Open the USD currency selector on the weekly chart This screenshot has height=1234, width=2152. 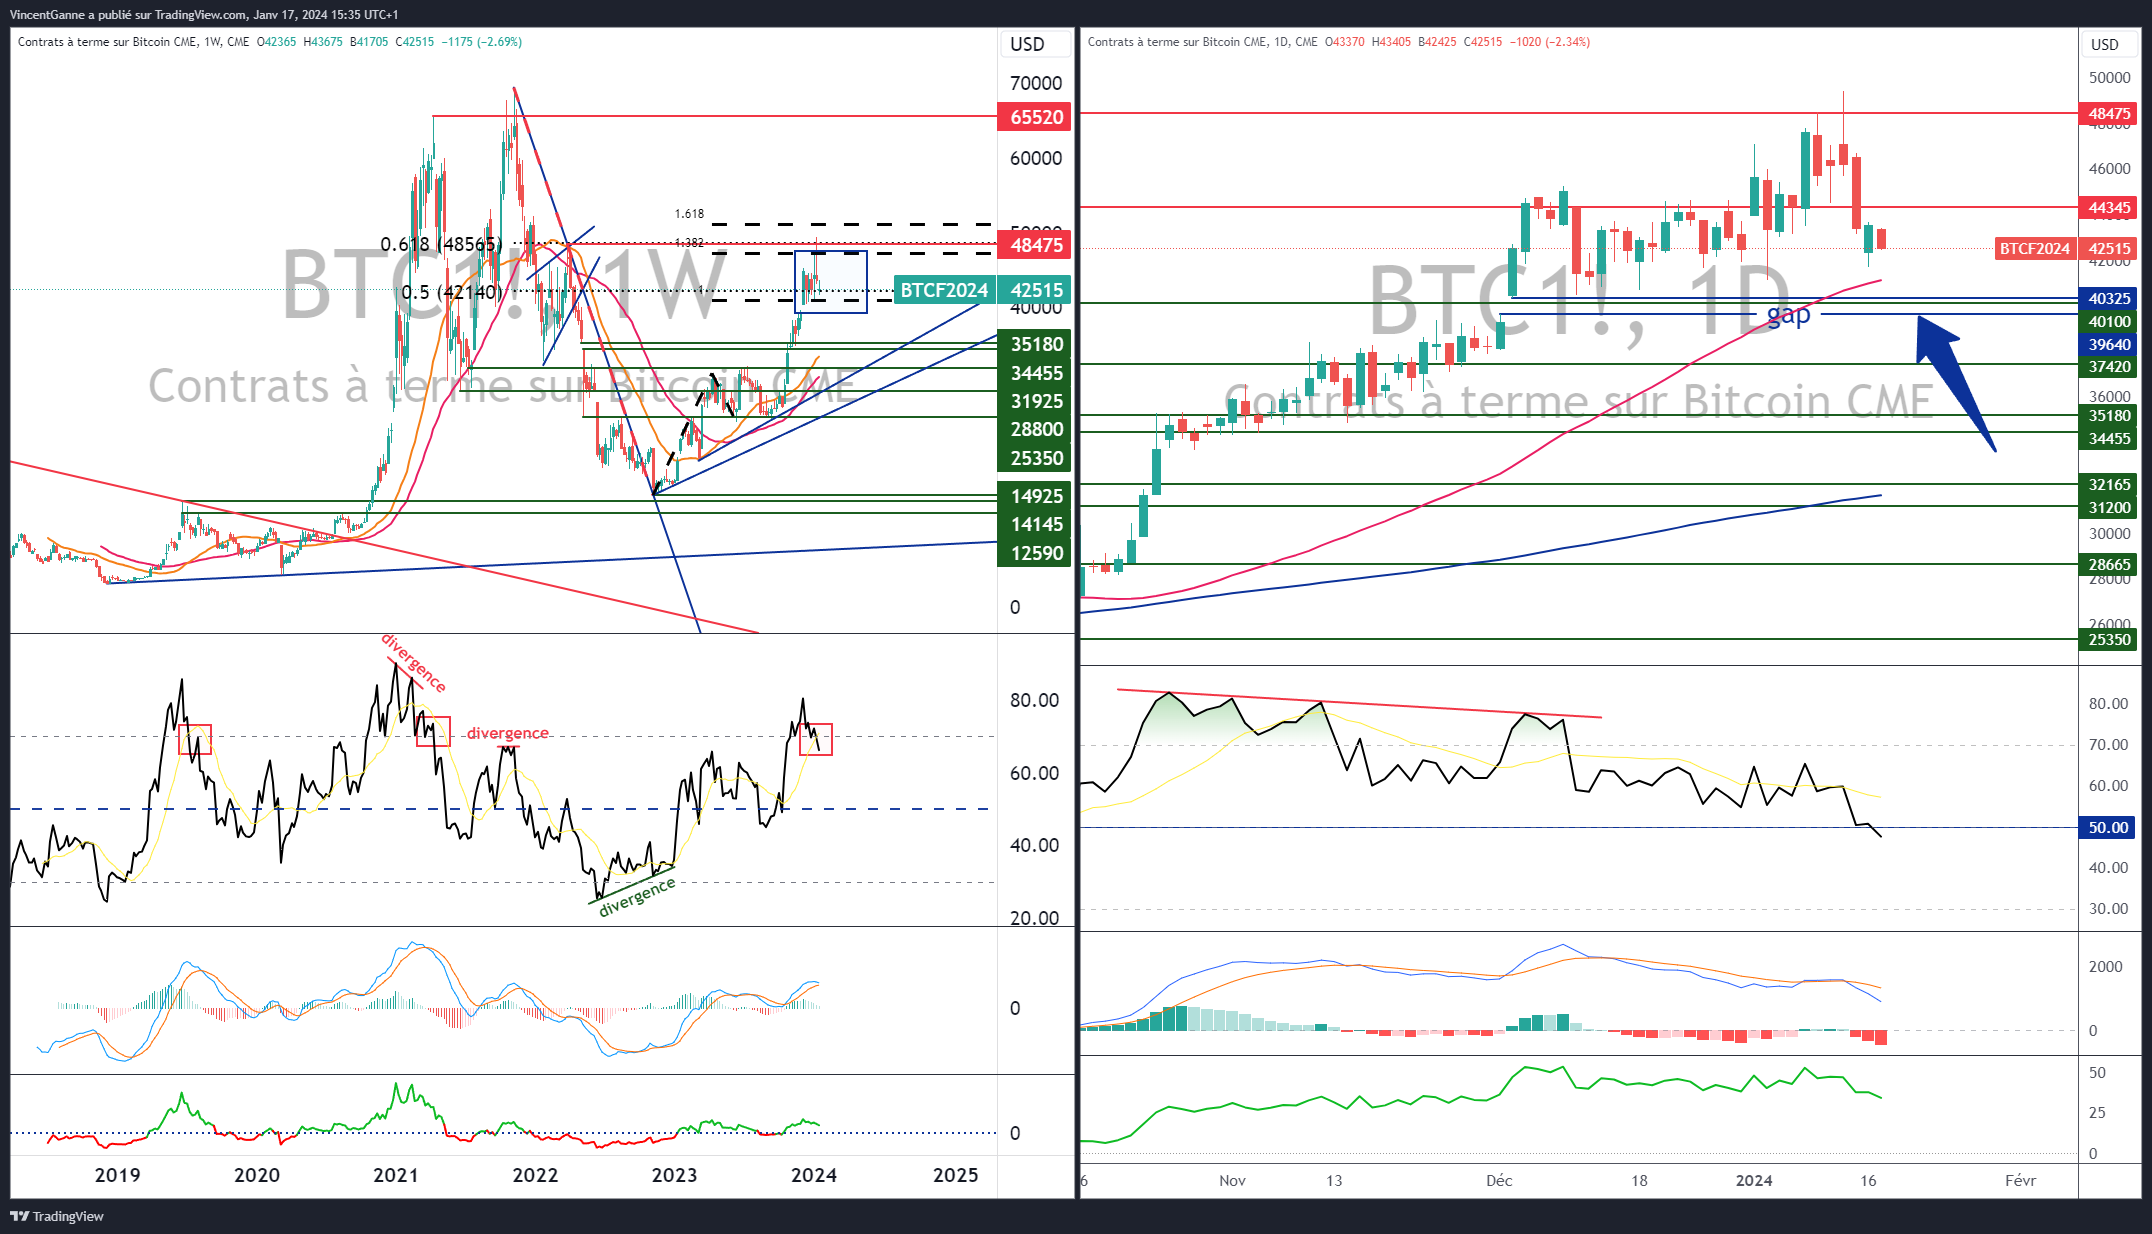point(1035,44)
